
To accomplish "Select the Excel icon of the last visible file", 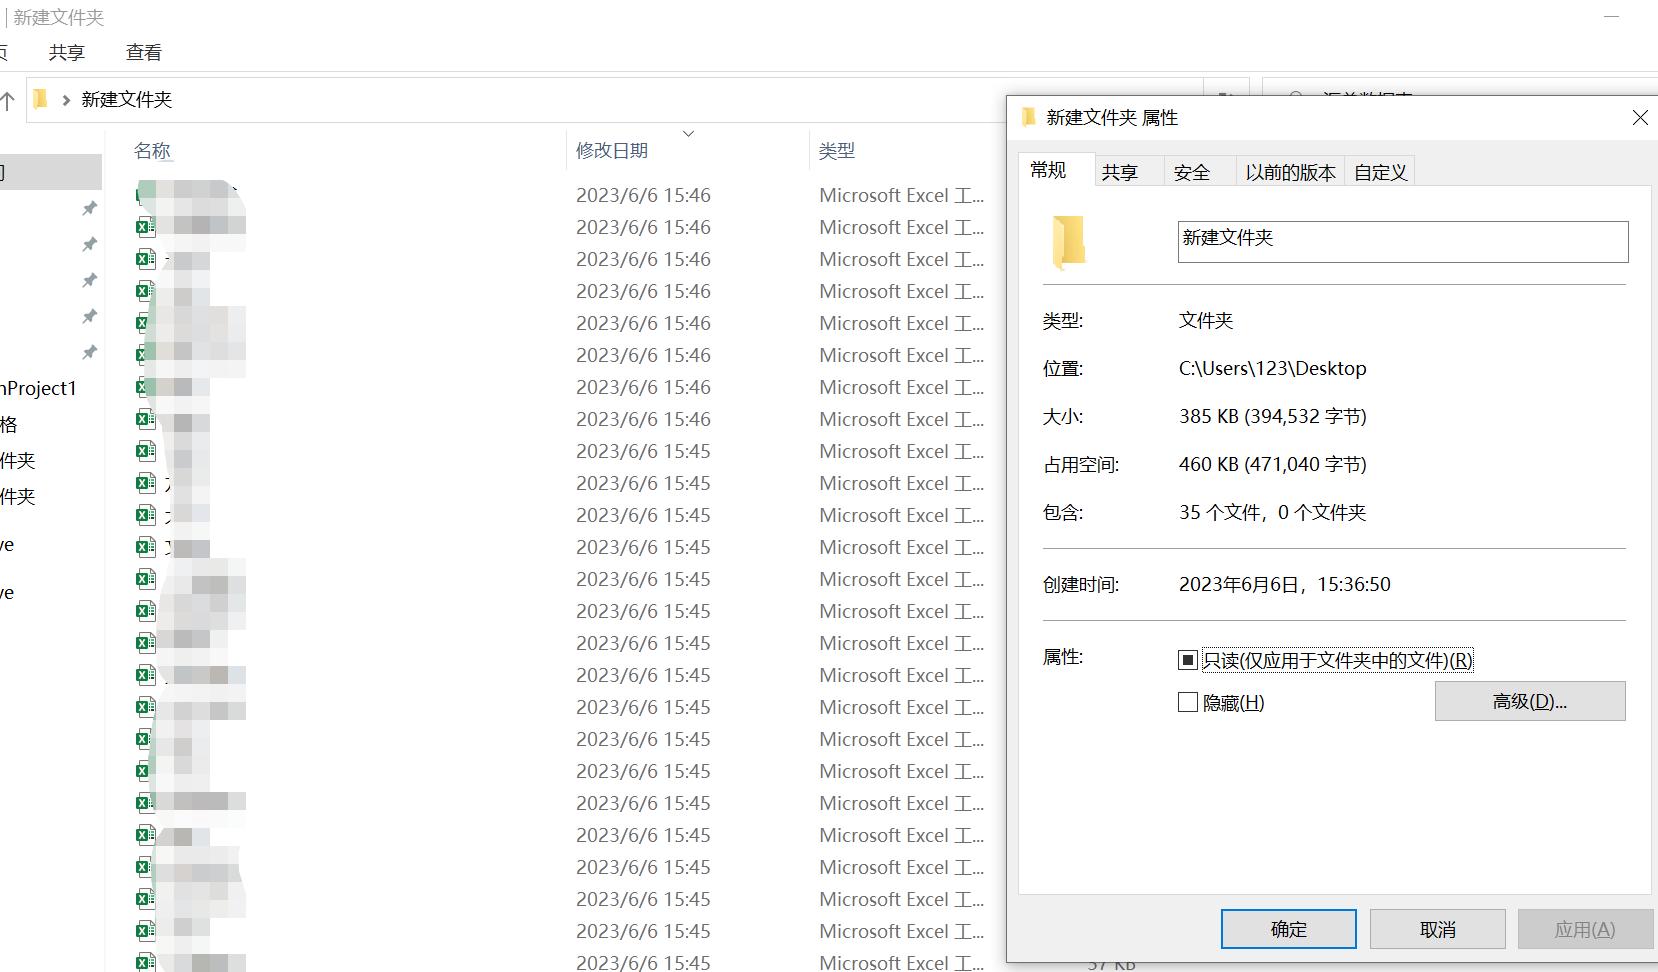I will (145, 962).
